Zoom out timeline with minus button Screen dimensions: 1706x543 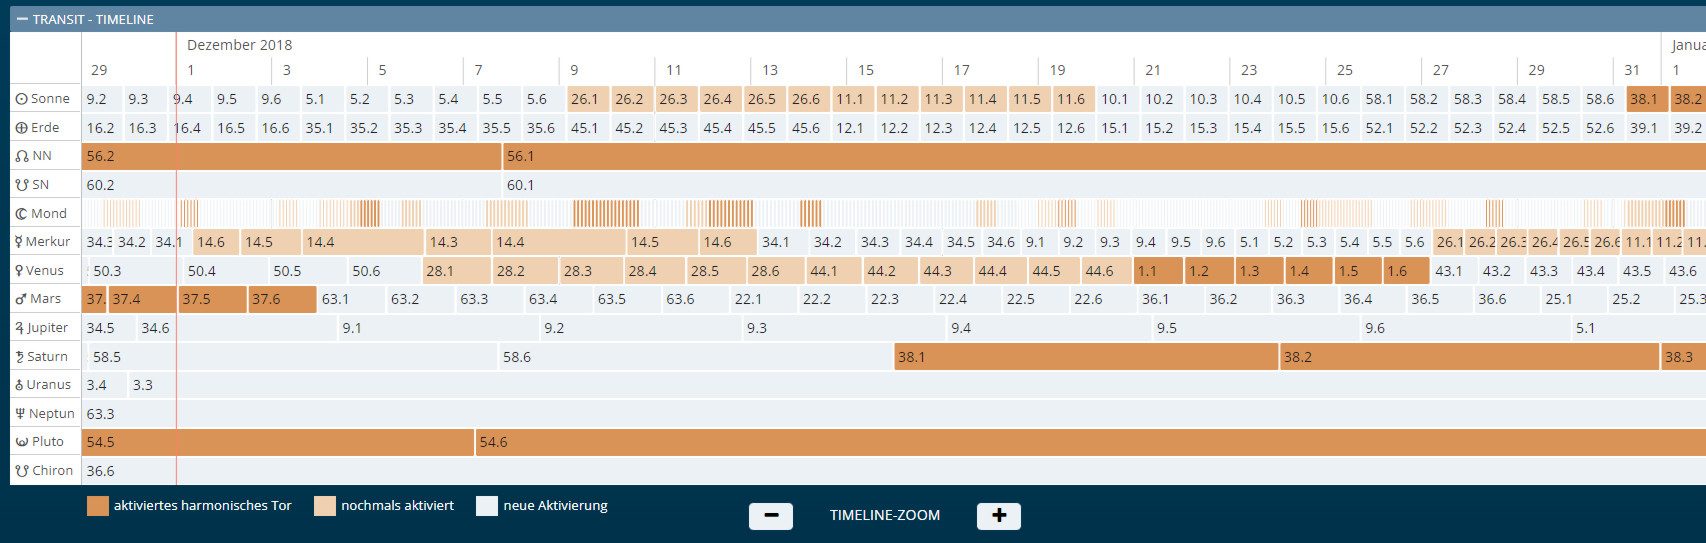[770, 516]
